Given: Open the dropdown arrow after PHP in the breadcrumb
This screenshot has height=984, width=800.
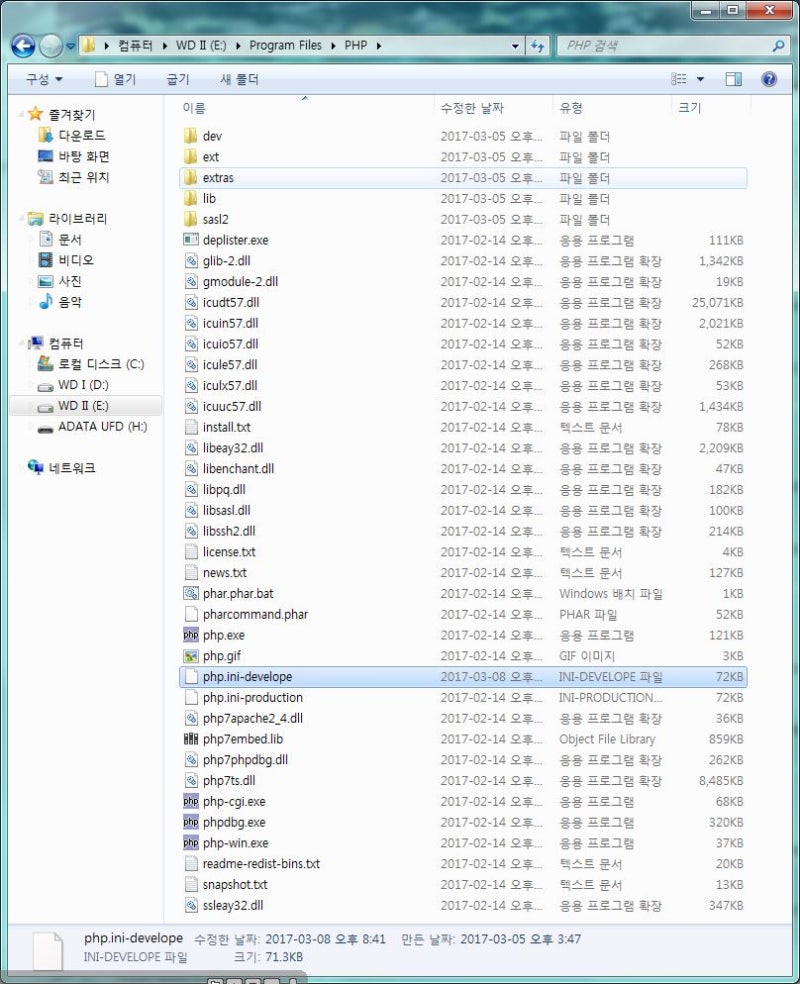Looking at the screenshot, I should [x=379, y=45].
